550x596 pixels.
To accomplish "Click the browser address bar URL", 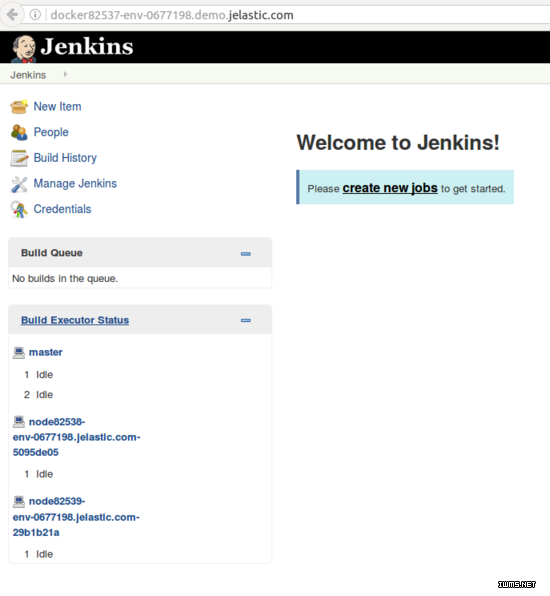I will click(172, 15).
